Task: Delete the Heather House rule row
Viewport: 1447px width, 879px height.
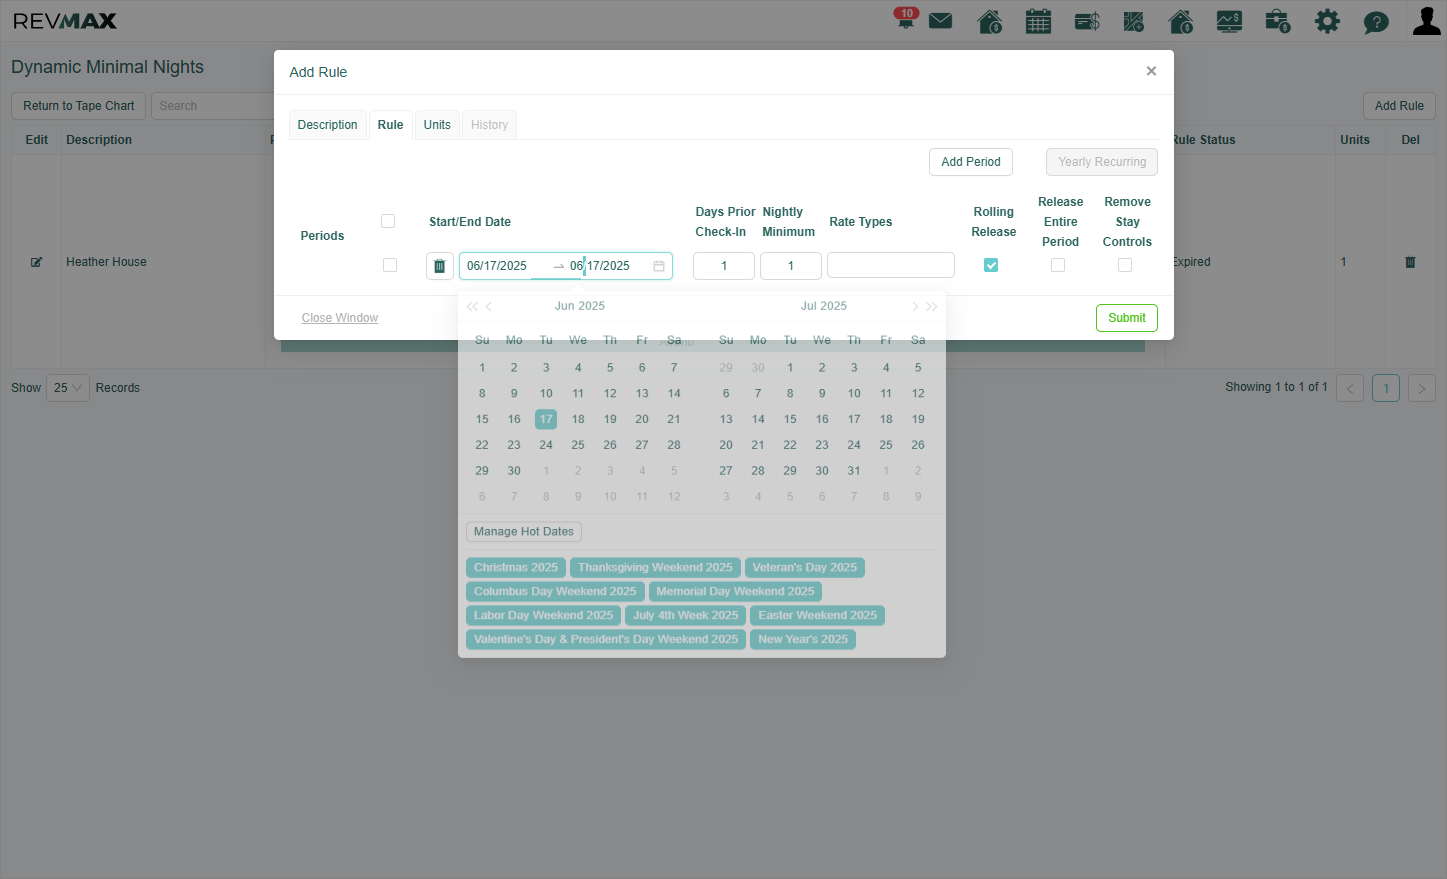Action: 1410,262
